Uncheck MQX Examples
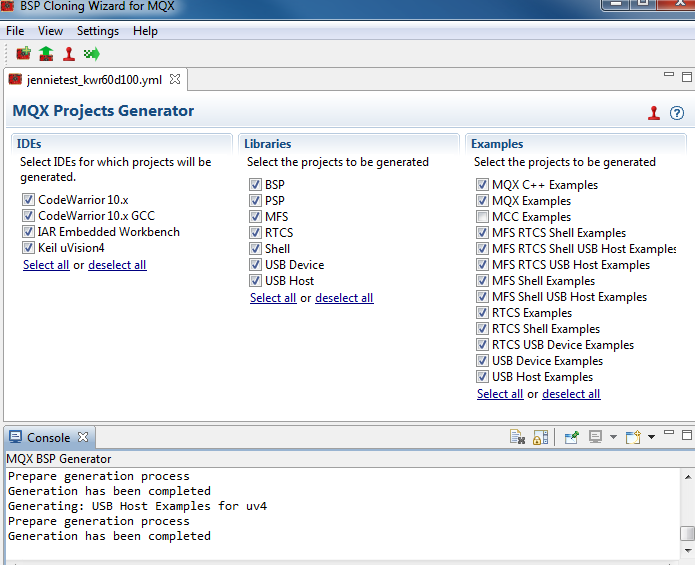The image size is (697, 567). tap(482, 200)
